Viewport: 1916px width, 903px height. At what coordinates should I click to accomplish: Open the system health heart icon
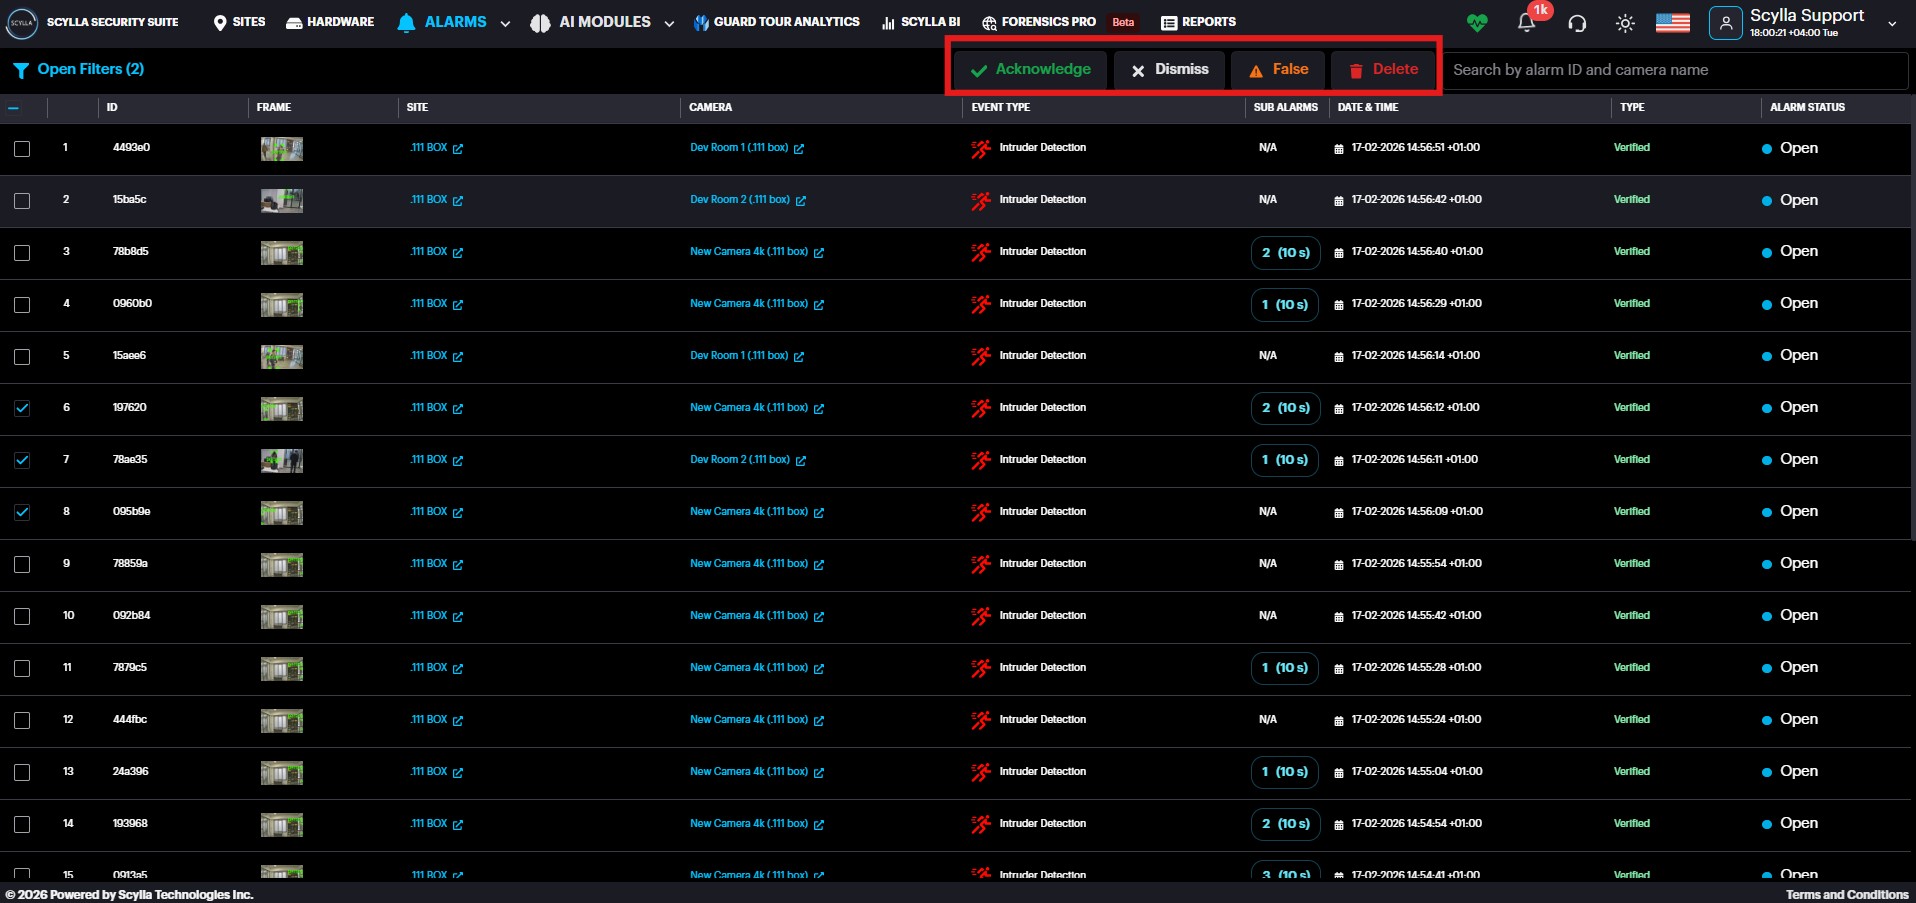(1477, 23)
